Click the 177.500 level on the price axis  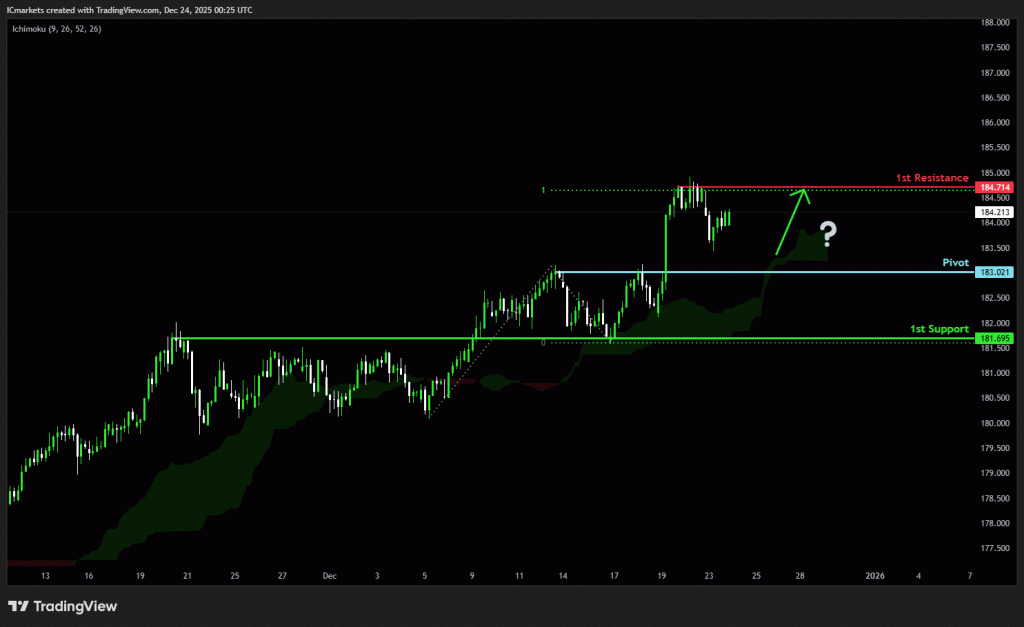click(x=993, y=548)
